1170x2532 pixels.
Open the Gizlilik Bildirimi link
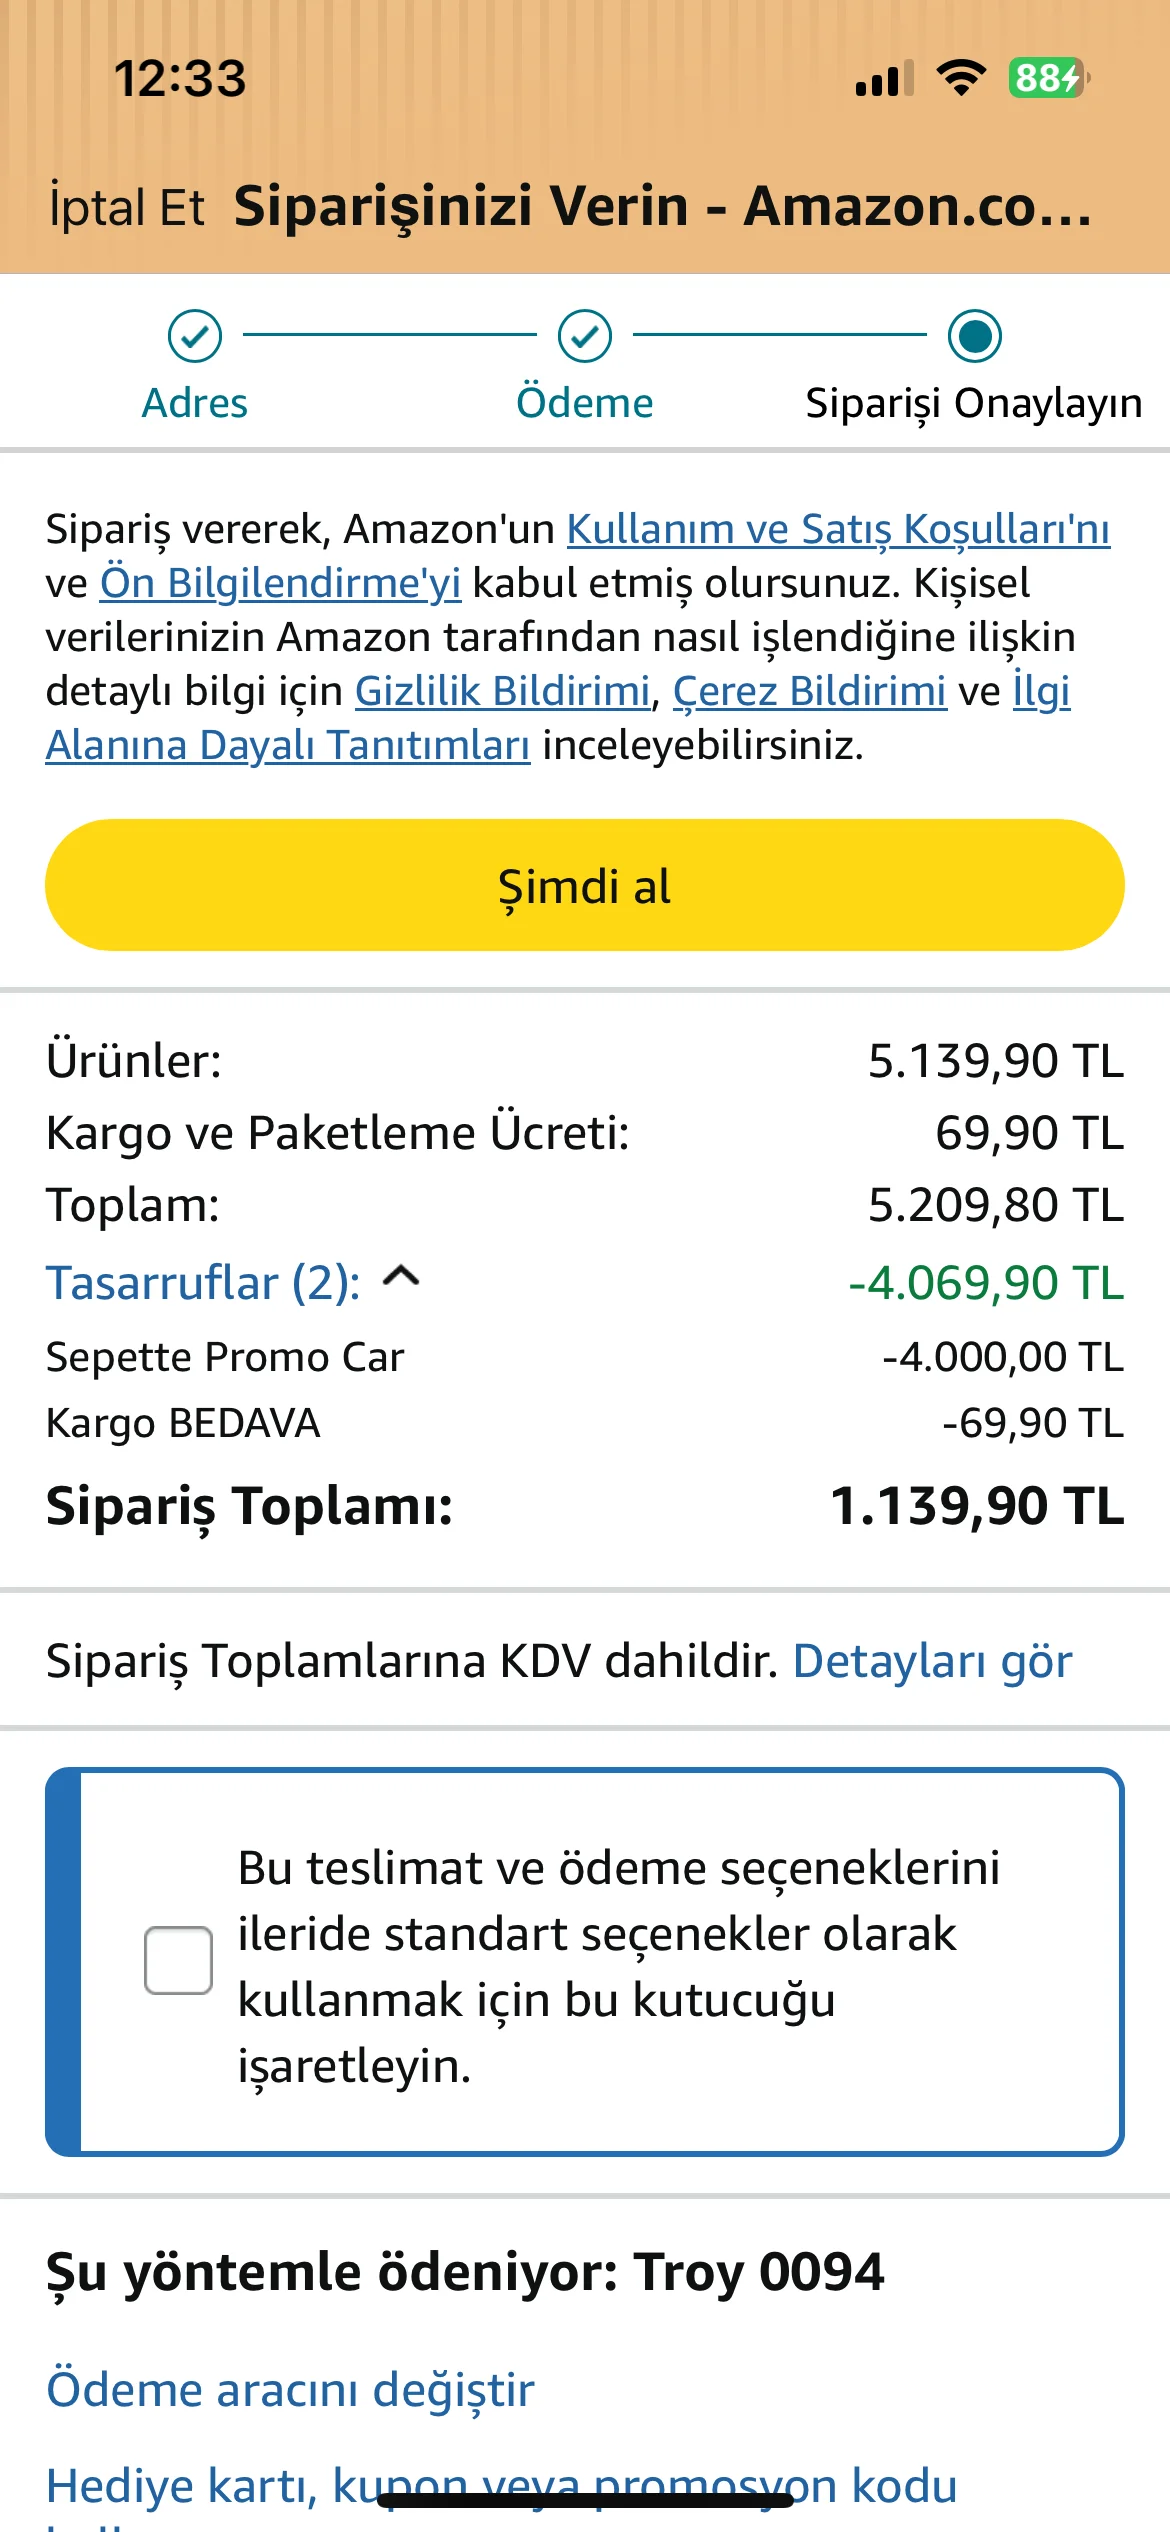pos(503,692)
